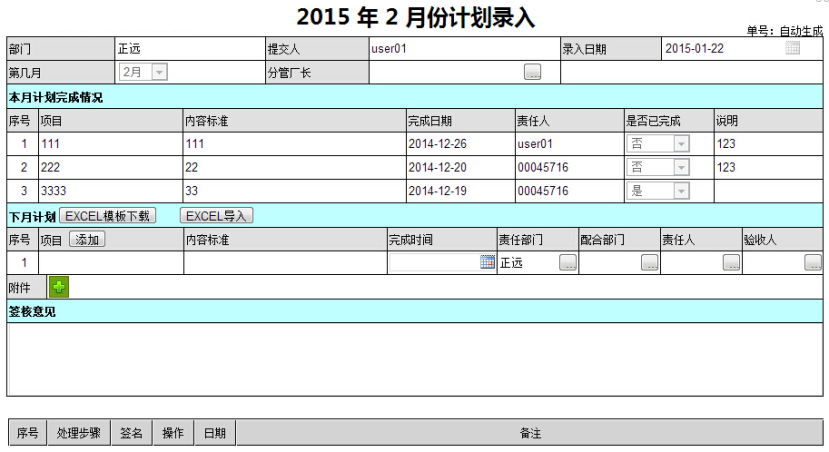
Task: Expand 是否已完成 dropdown for row 2
Action: click(681, 168)
